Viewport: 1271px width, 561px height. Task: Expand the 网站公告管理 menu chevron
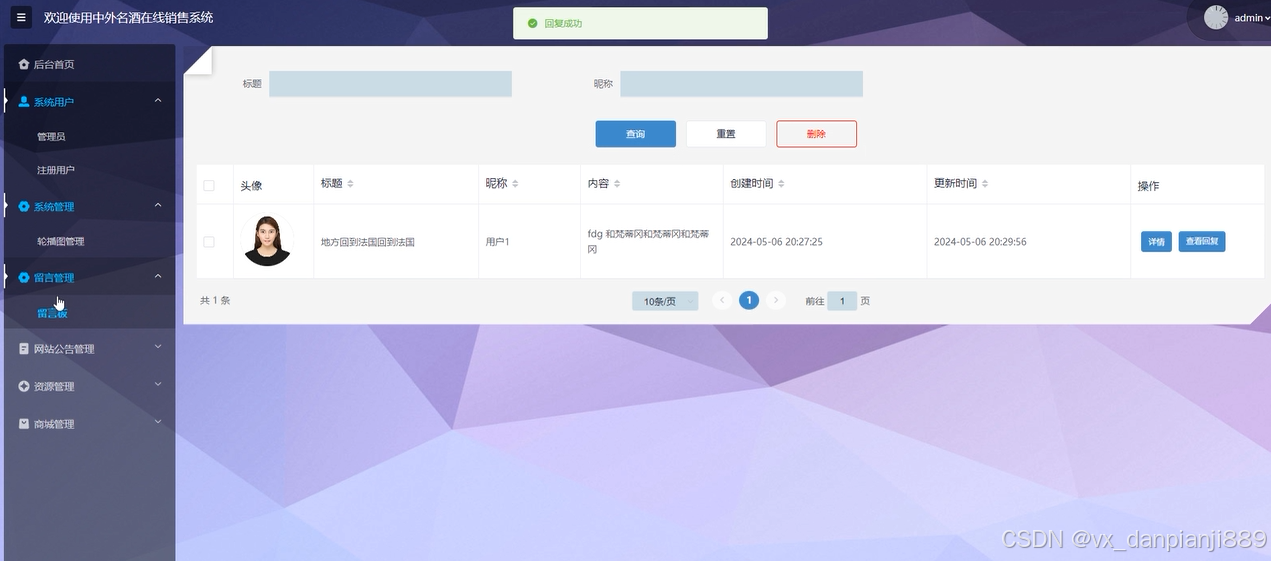click(x=158, y=348)
